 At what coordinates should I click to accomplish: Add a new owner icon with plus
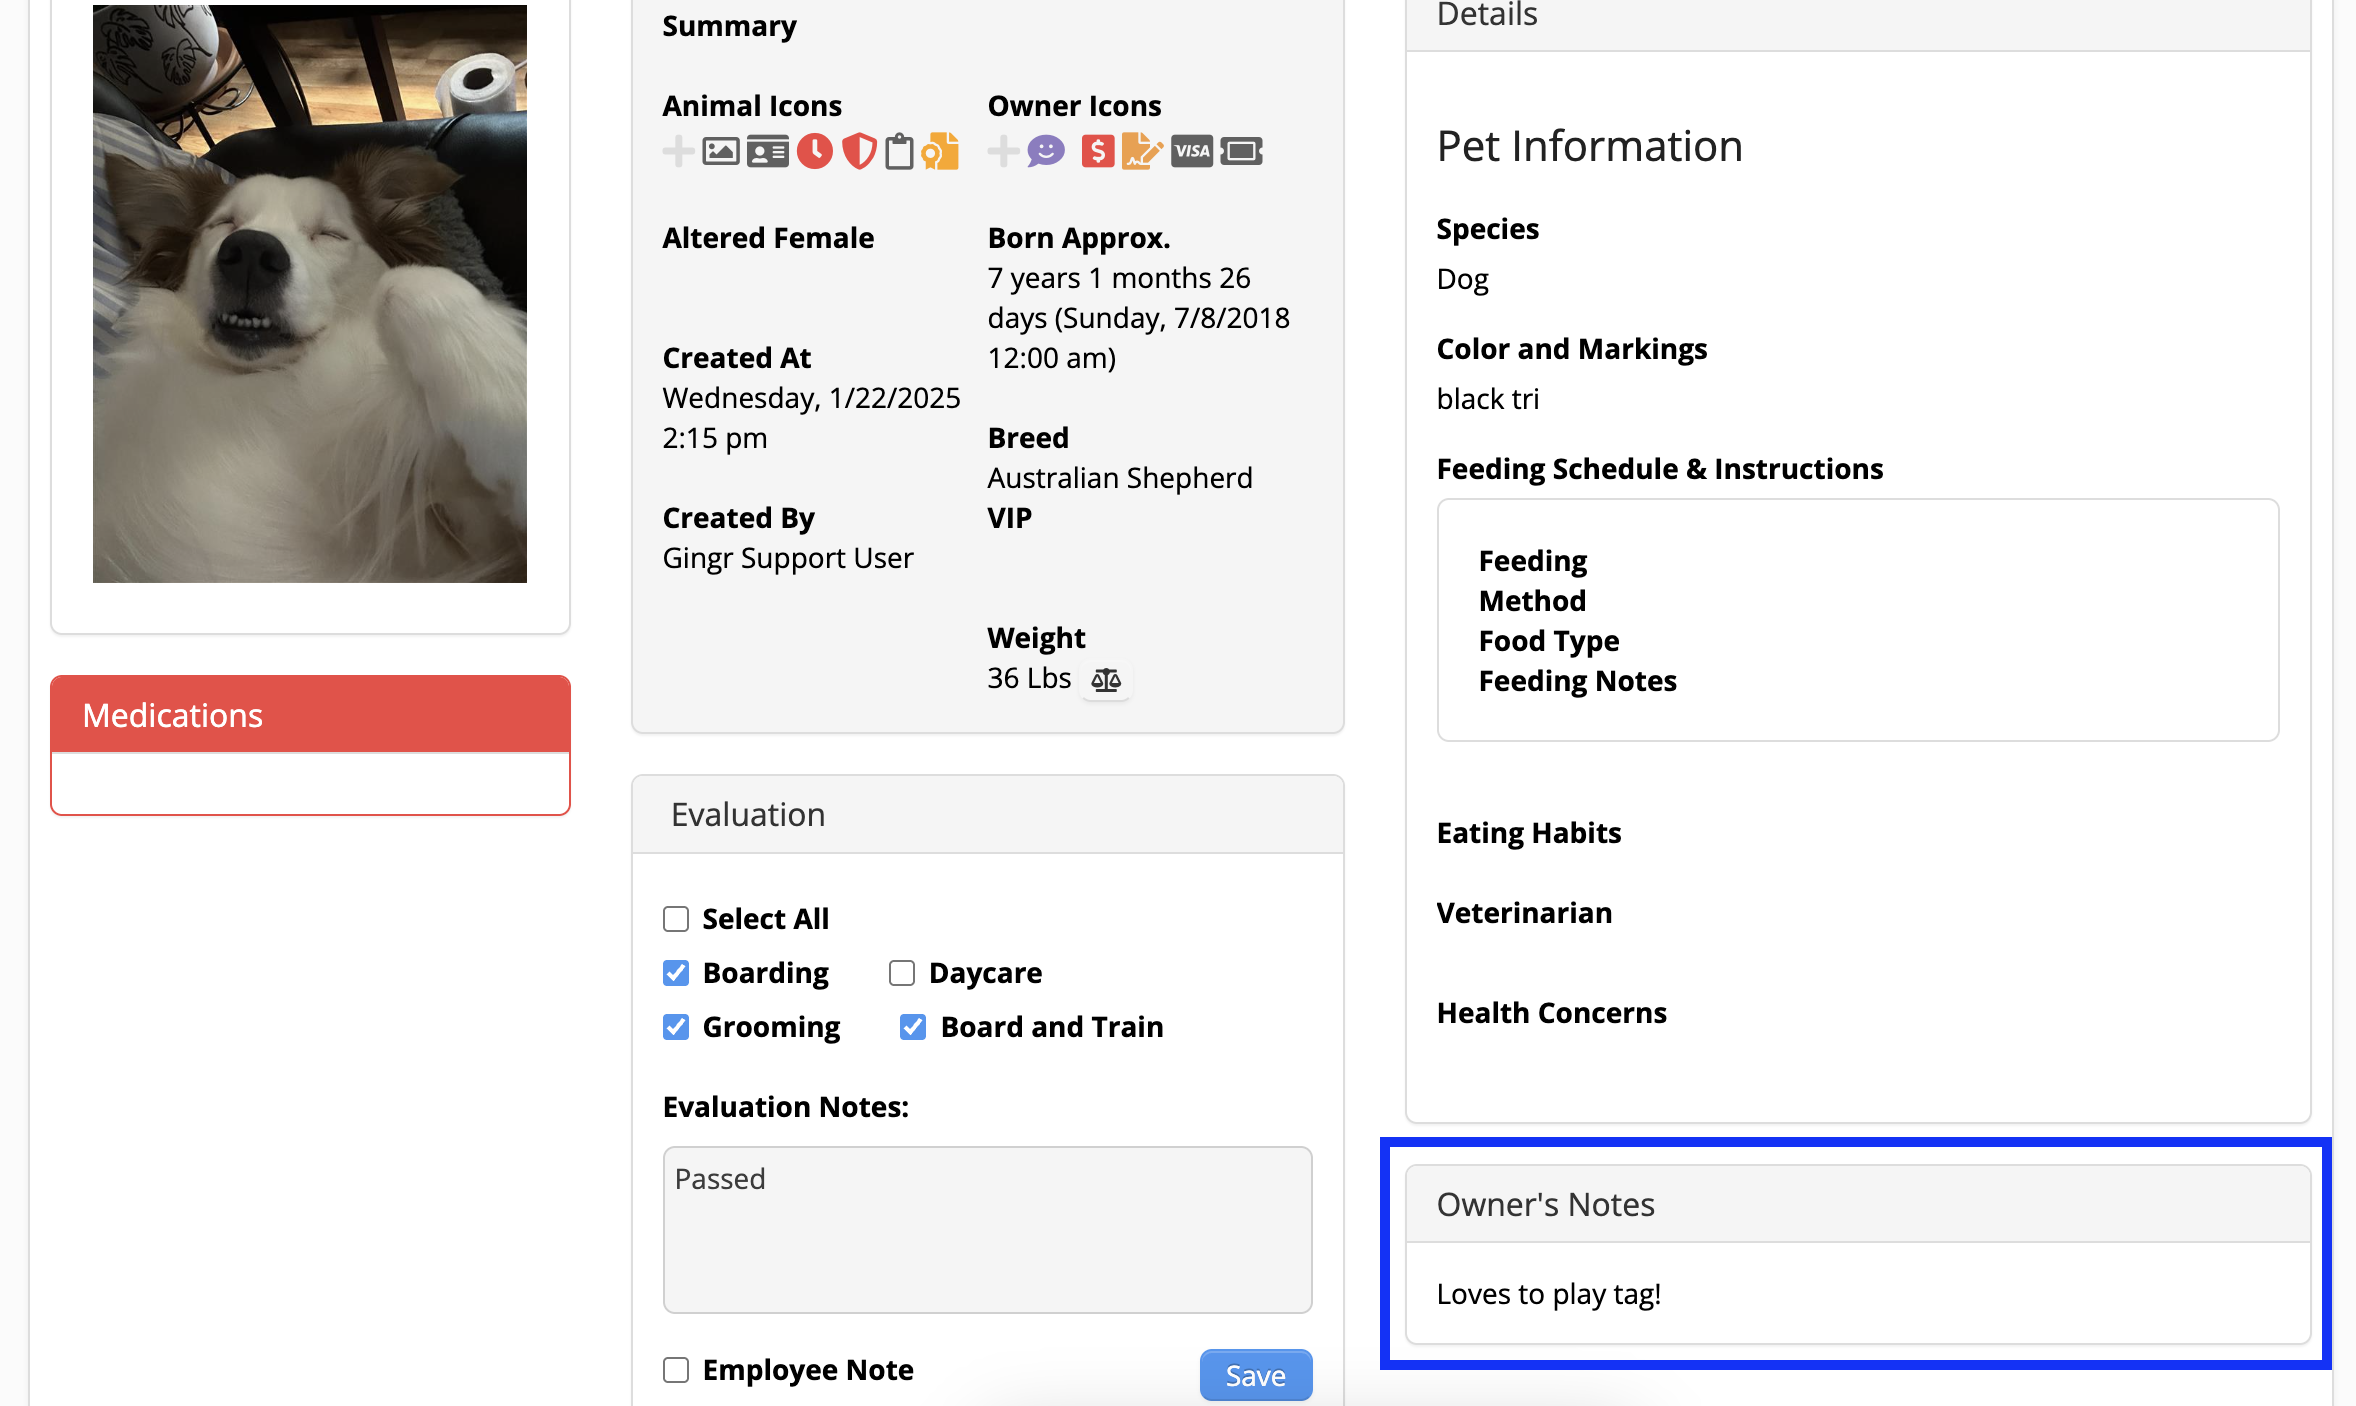pos(1003,151)
